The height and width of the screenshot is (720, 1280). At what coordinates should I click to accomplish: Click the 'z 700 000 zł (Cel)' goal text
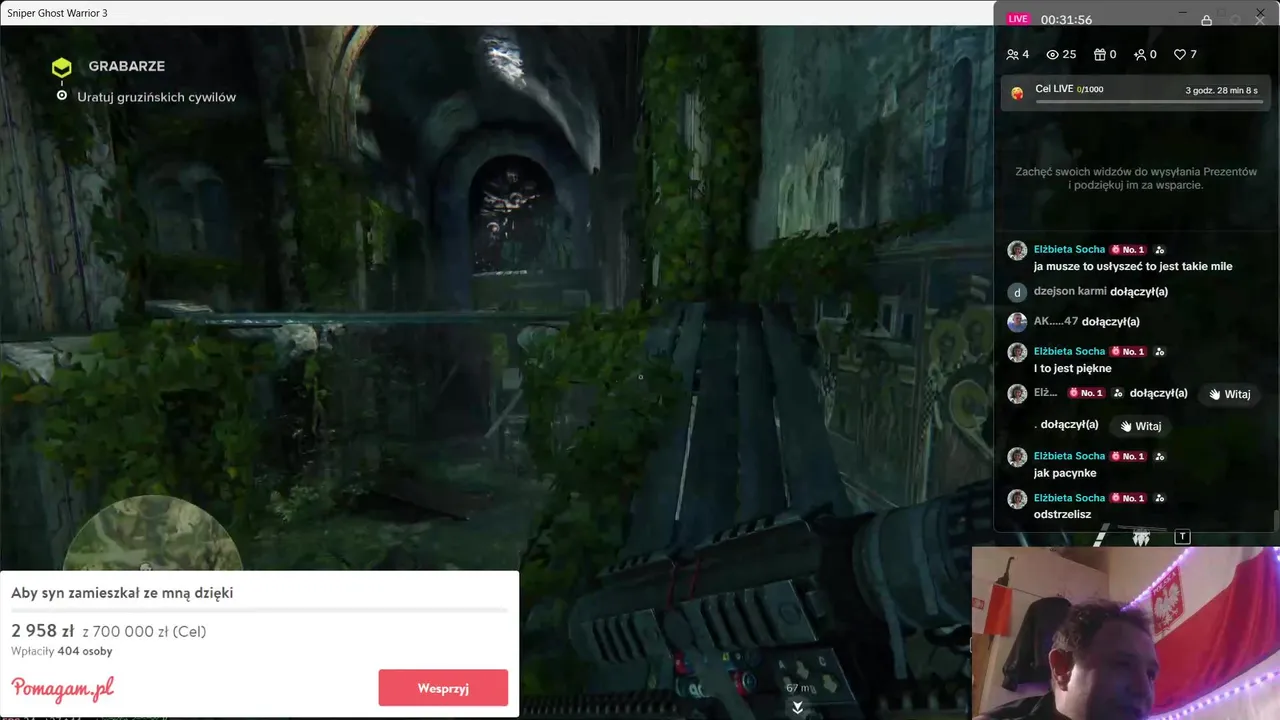(144, 632)
